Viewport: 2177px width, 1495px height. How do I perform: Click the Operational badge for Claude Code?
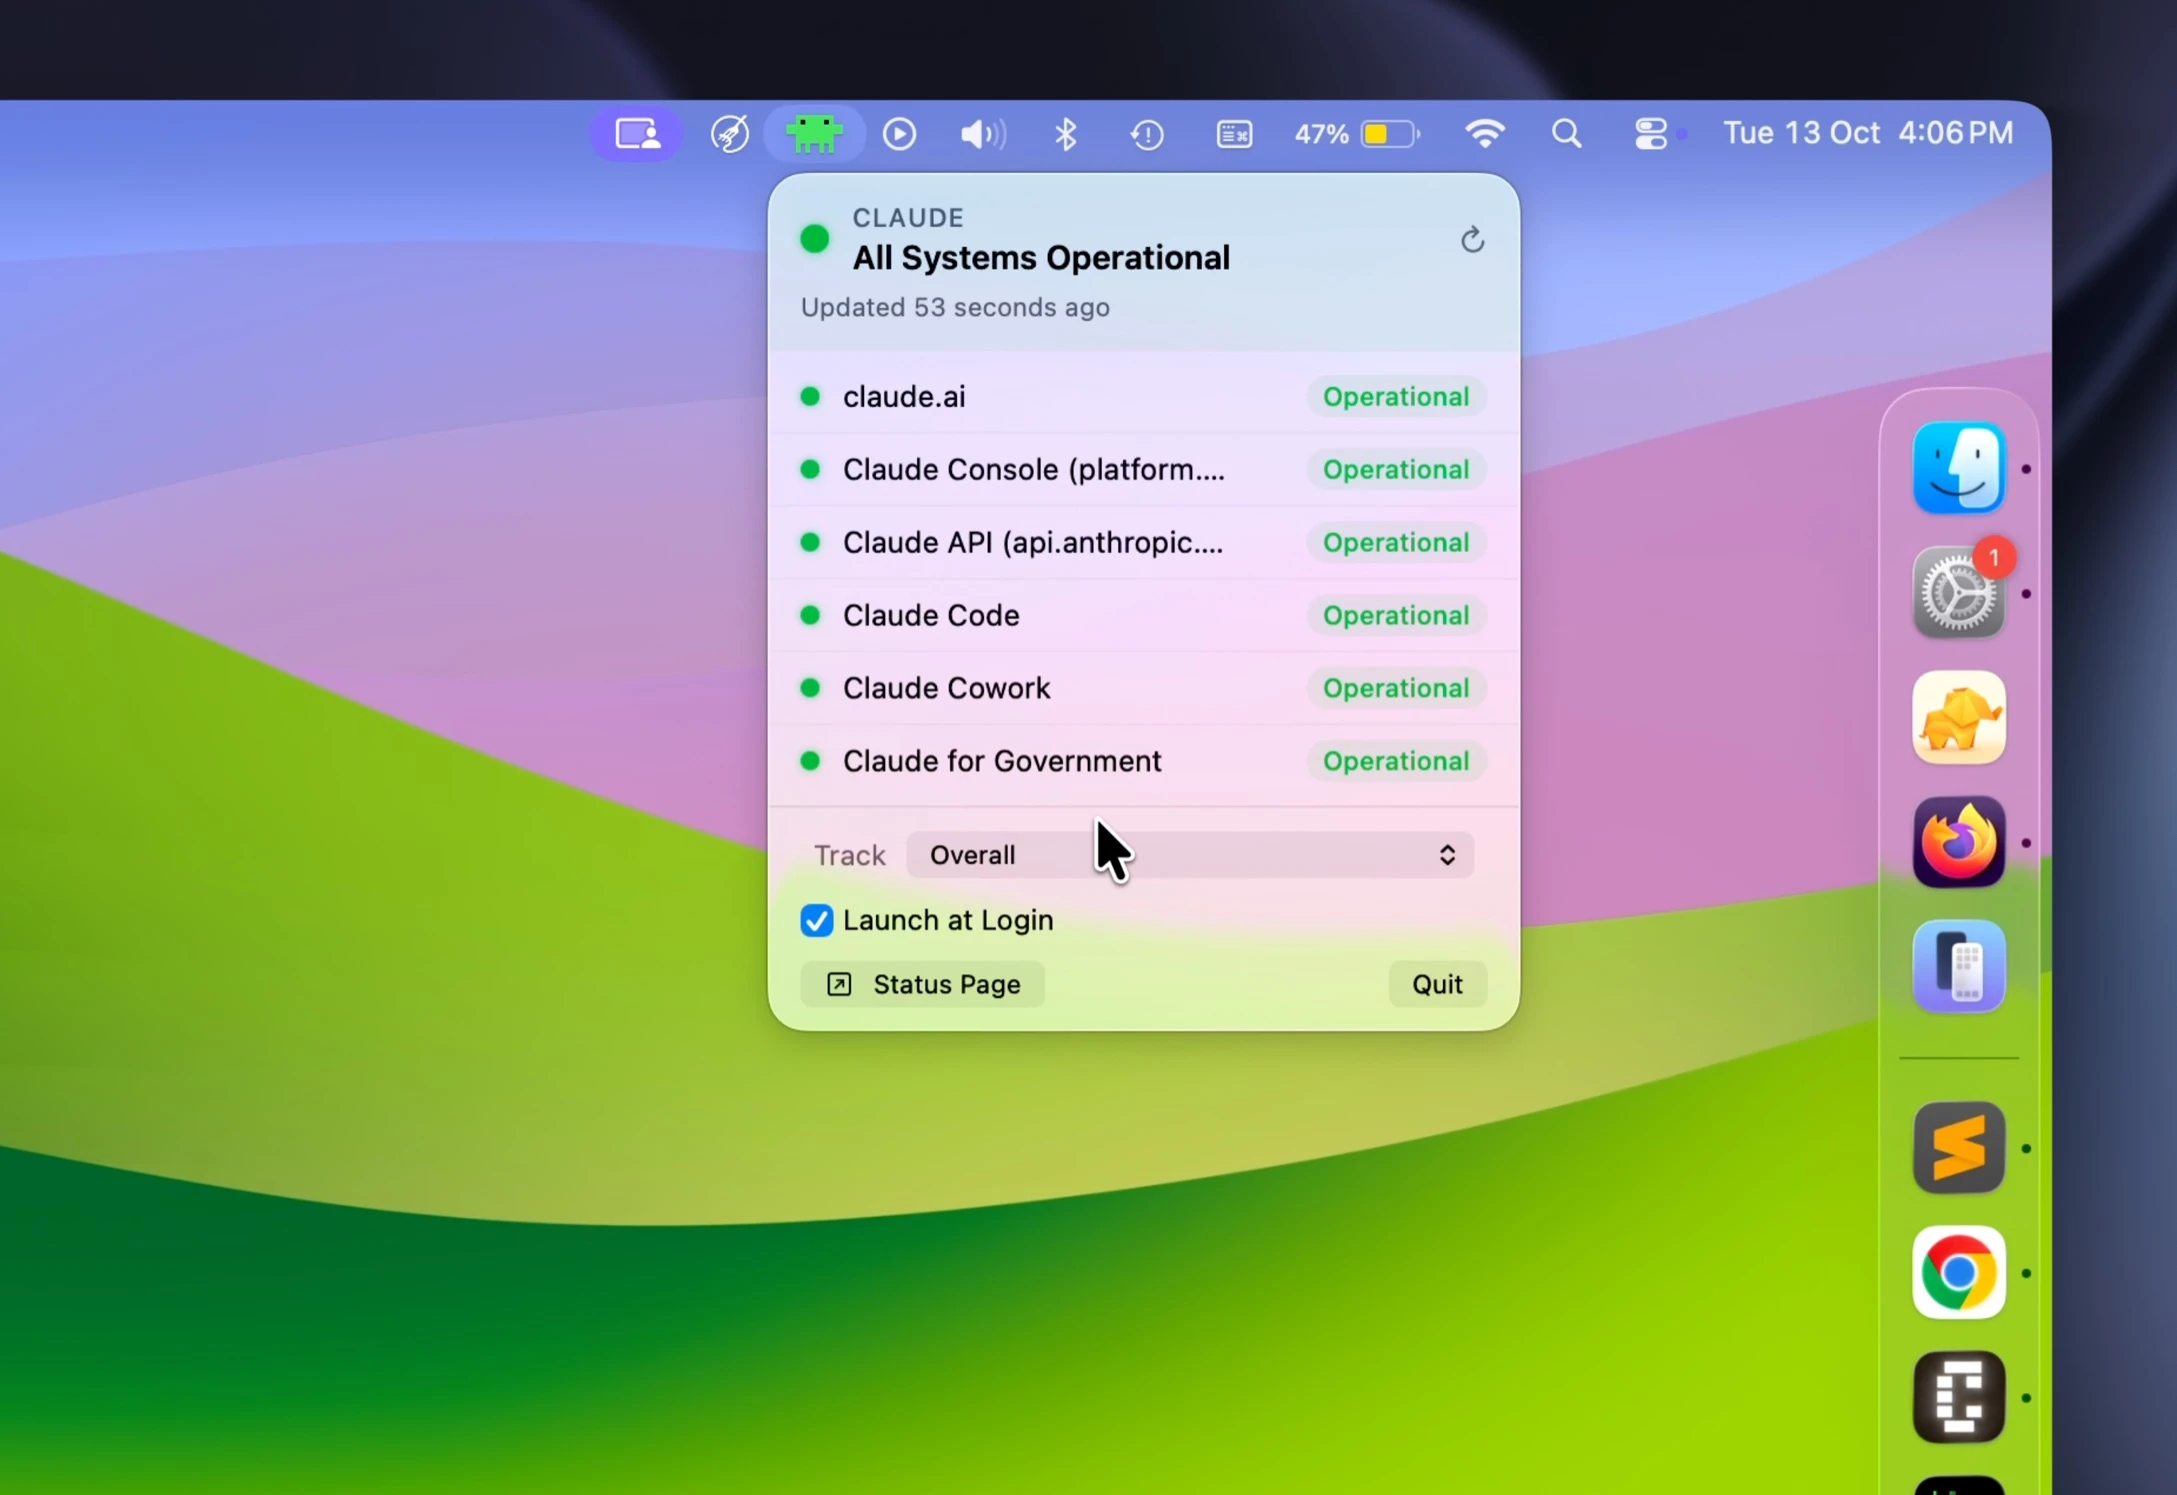(1396, 615)
